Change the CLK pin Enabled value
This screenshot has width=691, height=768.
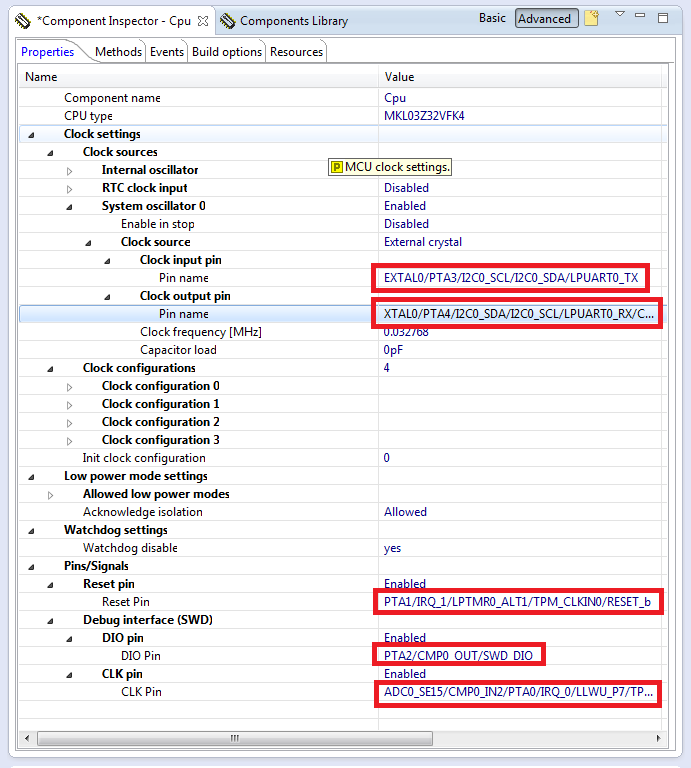[x=405, y=674]
